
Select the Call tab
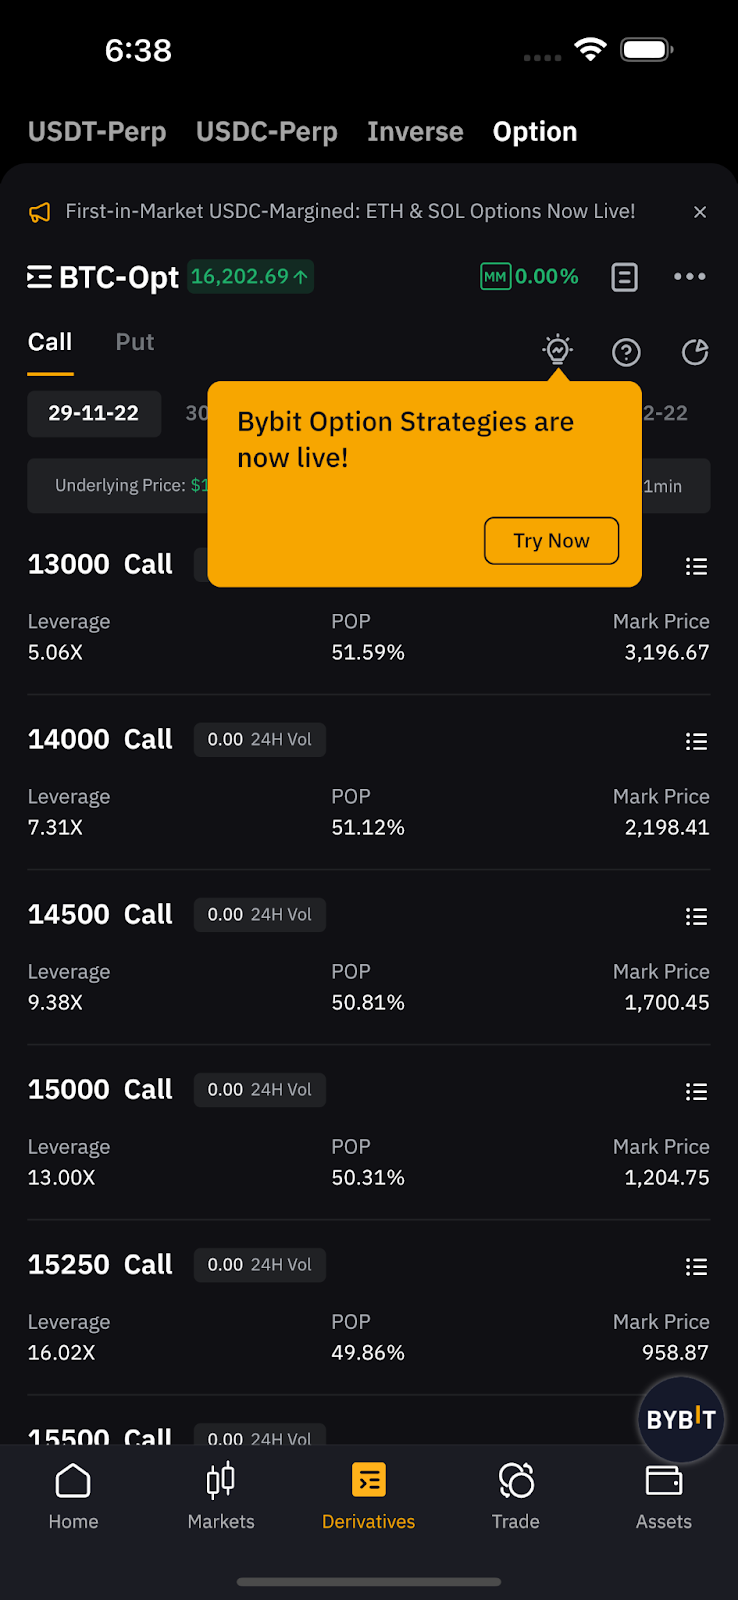(x=50, y=342)
